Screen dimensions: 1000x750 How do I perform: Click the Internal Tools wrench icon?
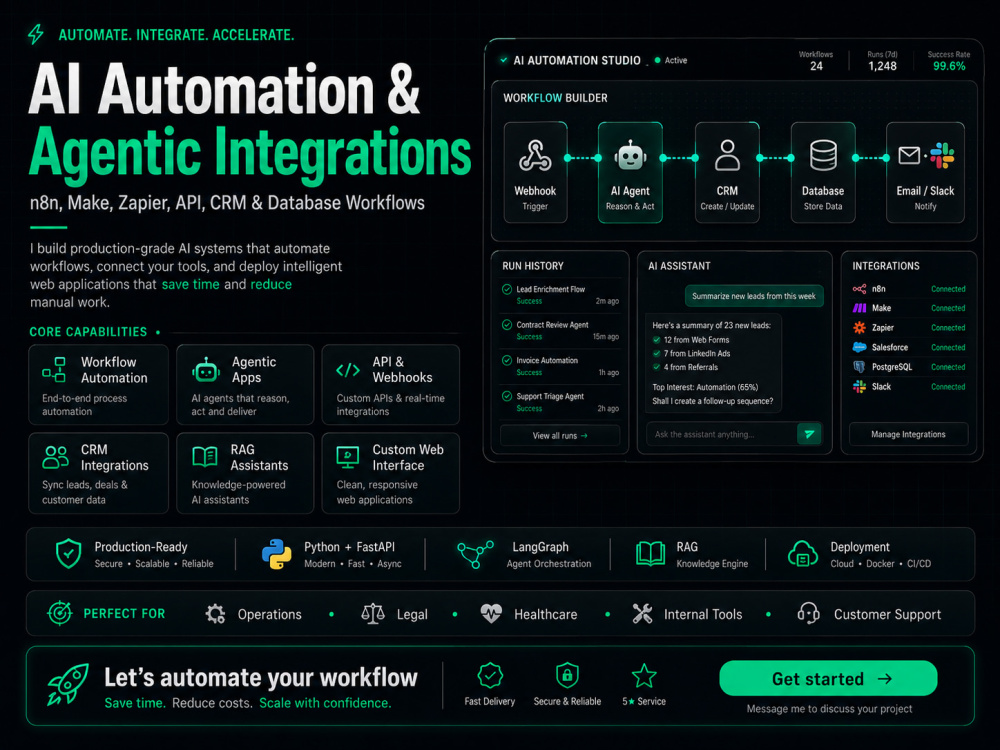(642, 614)
